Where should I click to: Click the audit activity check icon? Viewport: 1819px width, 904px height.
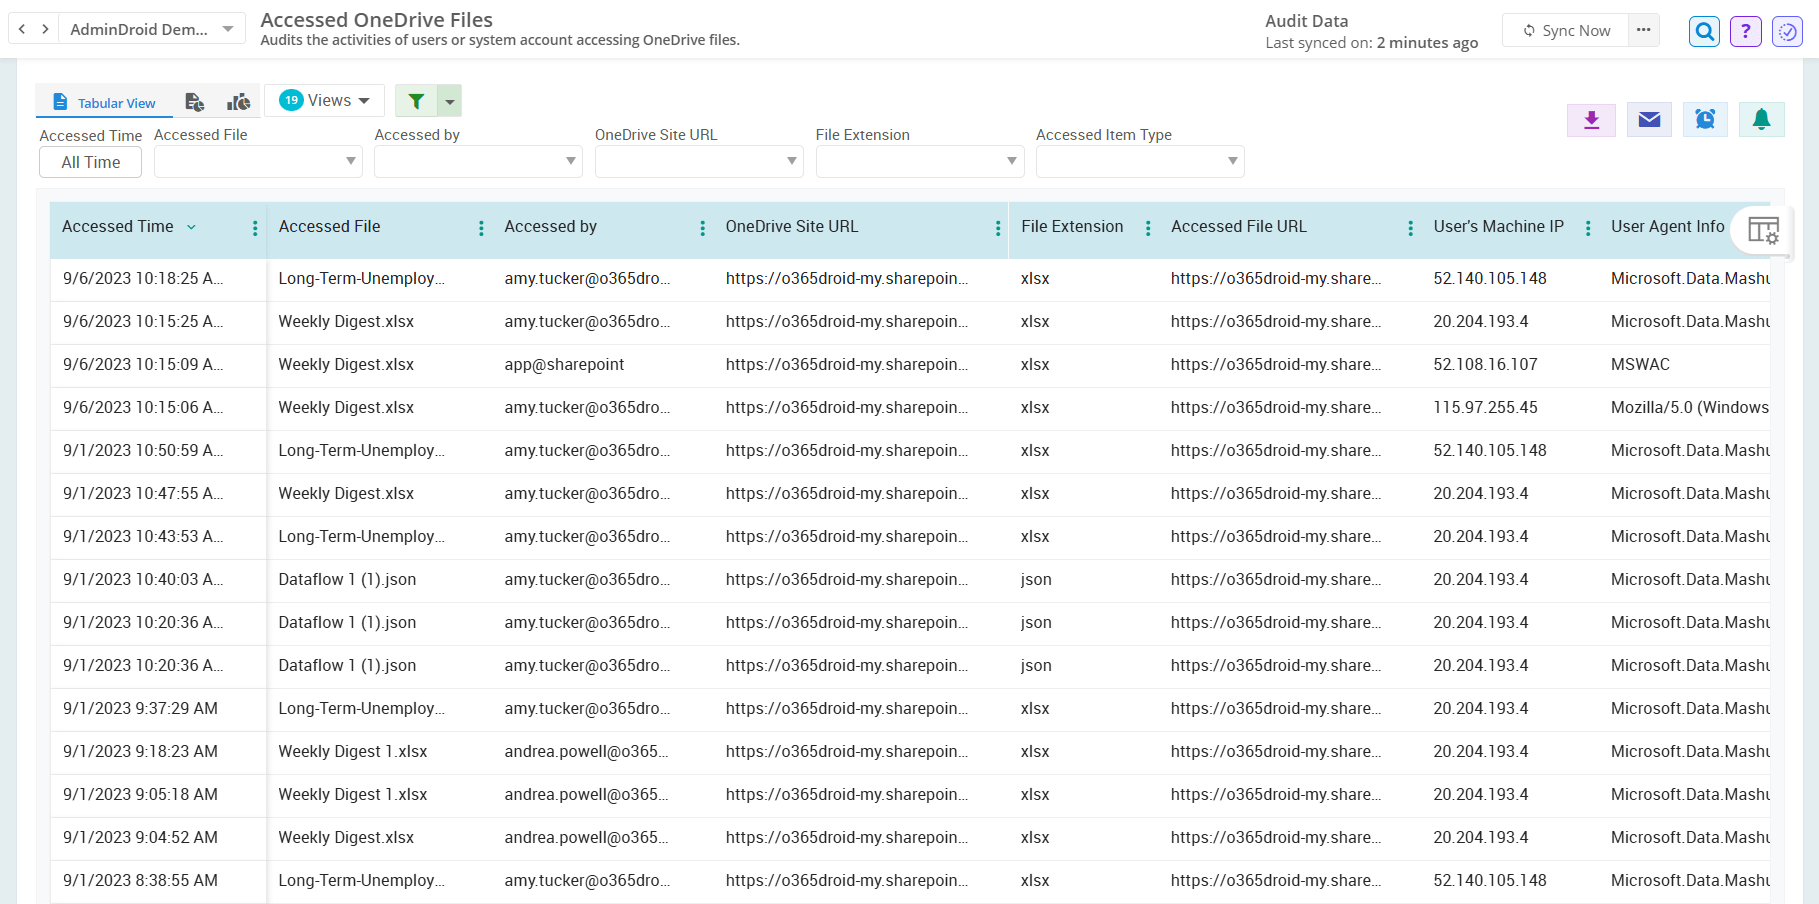(1788, 31)
